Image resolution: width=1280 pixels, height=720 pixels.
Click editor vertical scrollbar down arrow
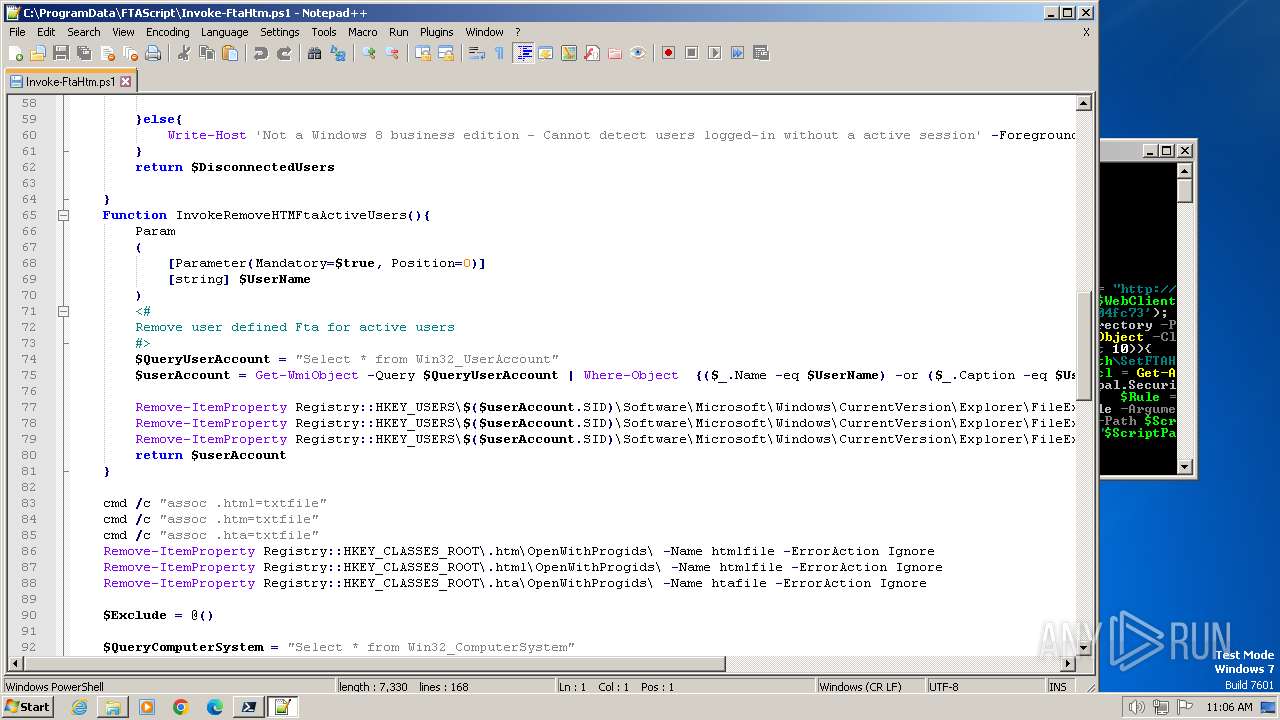pyautogui.click(x=1084, y=649)
